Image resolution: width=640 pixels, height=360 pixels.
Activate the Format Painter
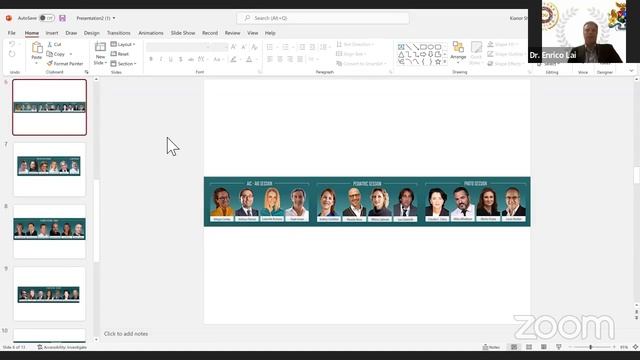(65, 64)
